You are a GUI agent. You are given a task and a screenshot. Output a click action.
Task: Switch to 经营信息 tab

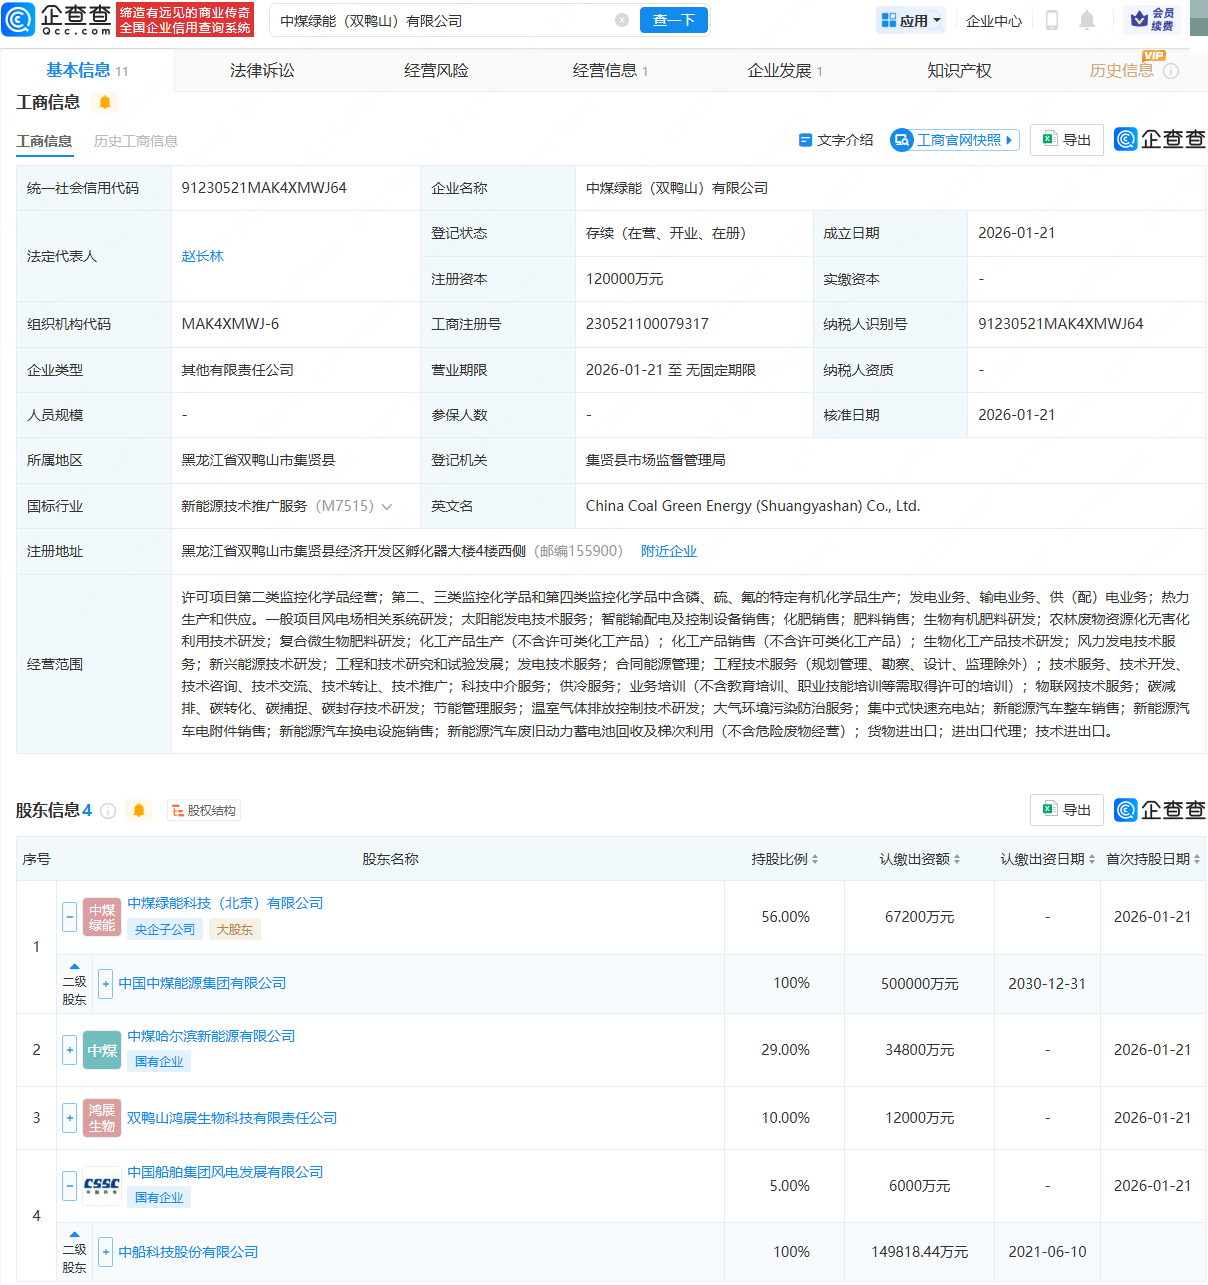point(610,70)
